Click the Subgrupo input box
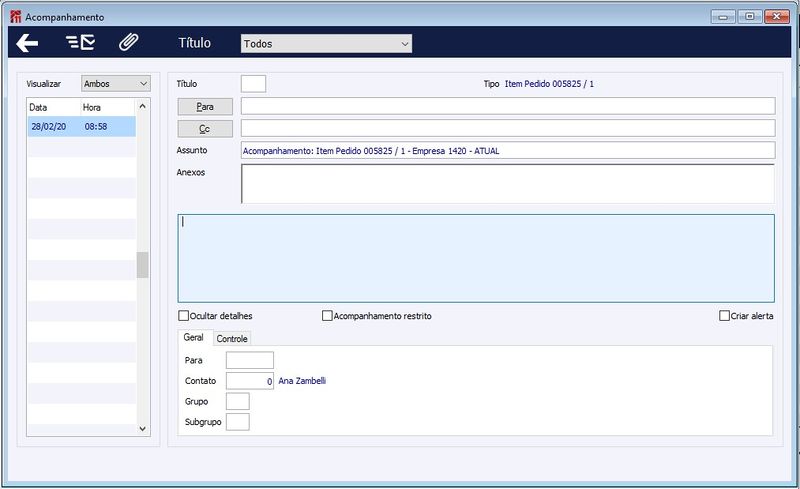The width and height of the screenshot is (800, 489). (x=238, y=422)
